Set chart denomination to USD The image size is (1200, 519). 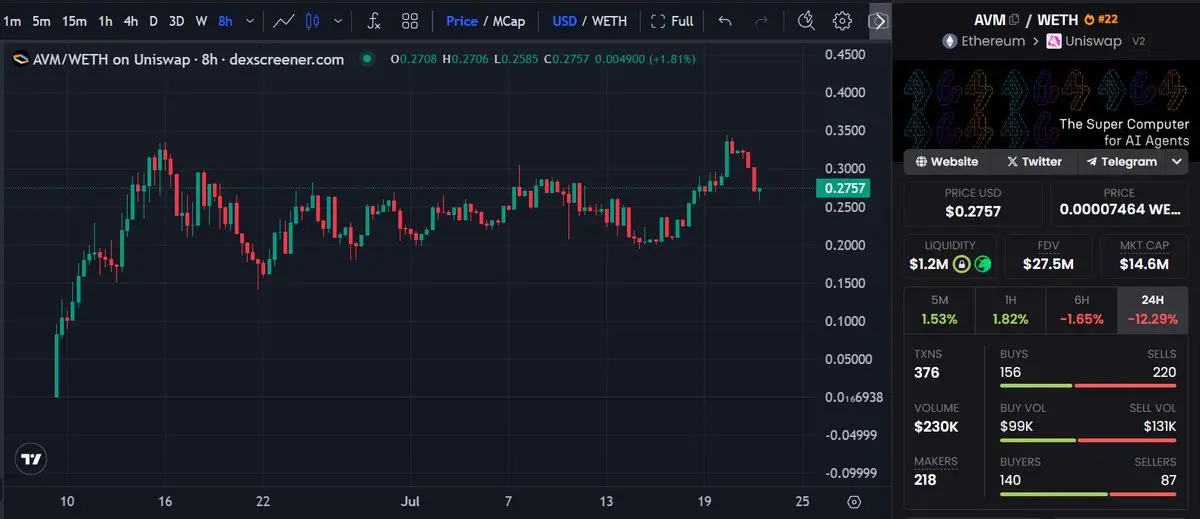(565, 21)
